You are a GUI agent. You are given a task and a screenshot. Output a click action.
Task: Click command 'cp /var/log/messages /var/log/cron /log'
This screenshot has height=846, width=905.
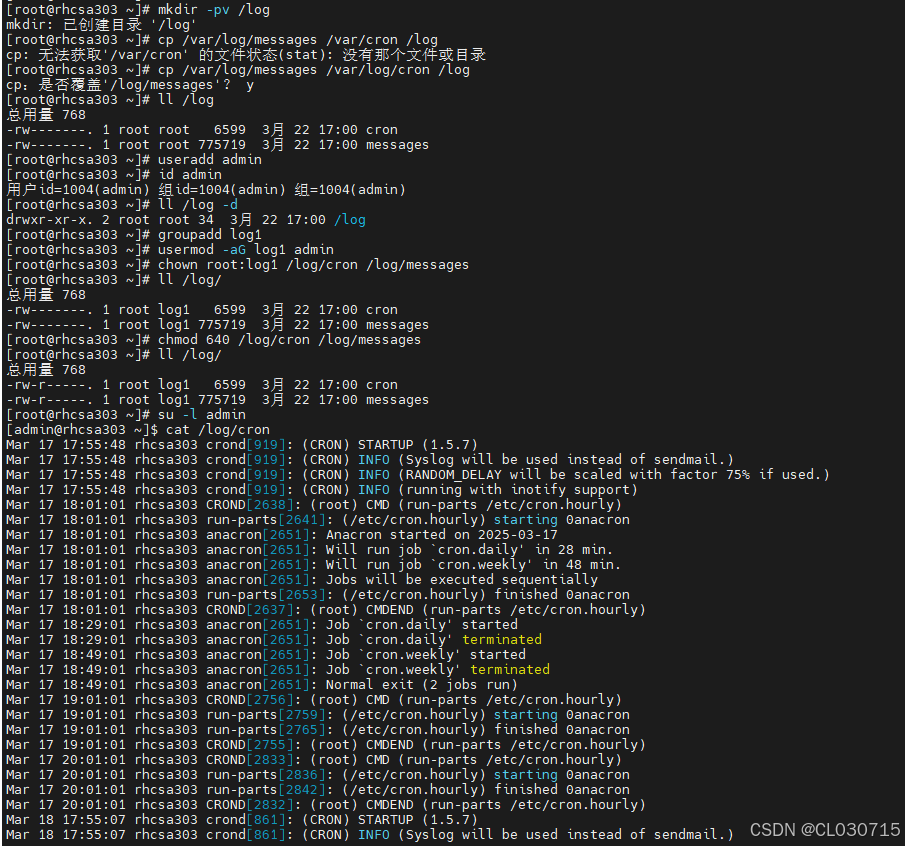[x=238, y=70]
